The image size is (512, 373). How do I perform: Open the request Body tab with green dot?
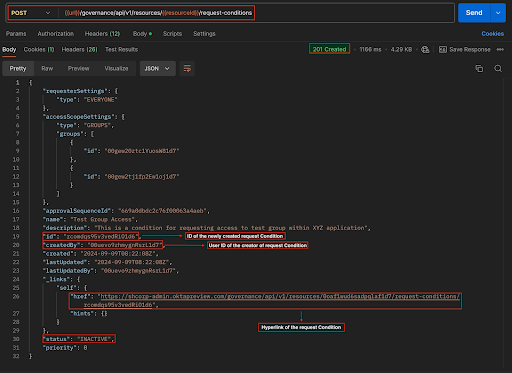coord(142,34)
